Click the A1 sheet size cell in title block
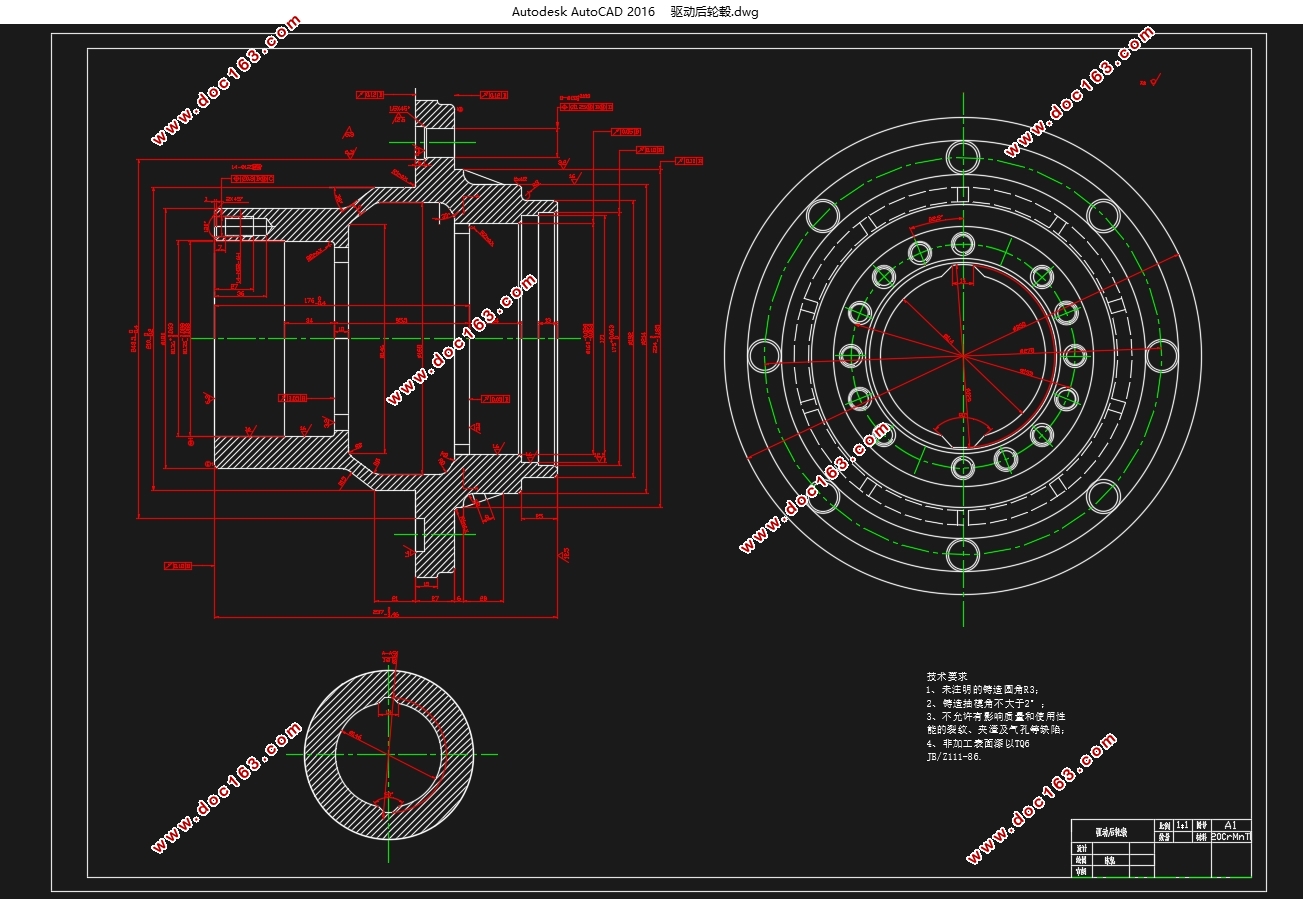Screen dimensions: 1303x899 (1230, 826)
